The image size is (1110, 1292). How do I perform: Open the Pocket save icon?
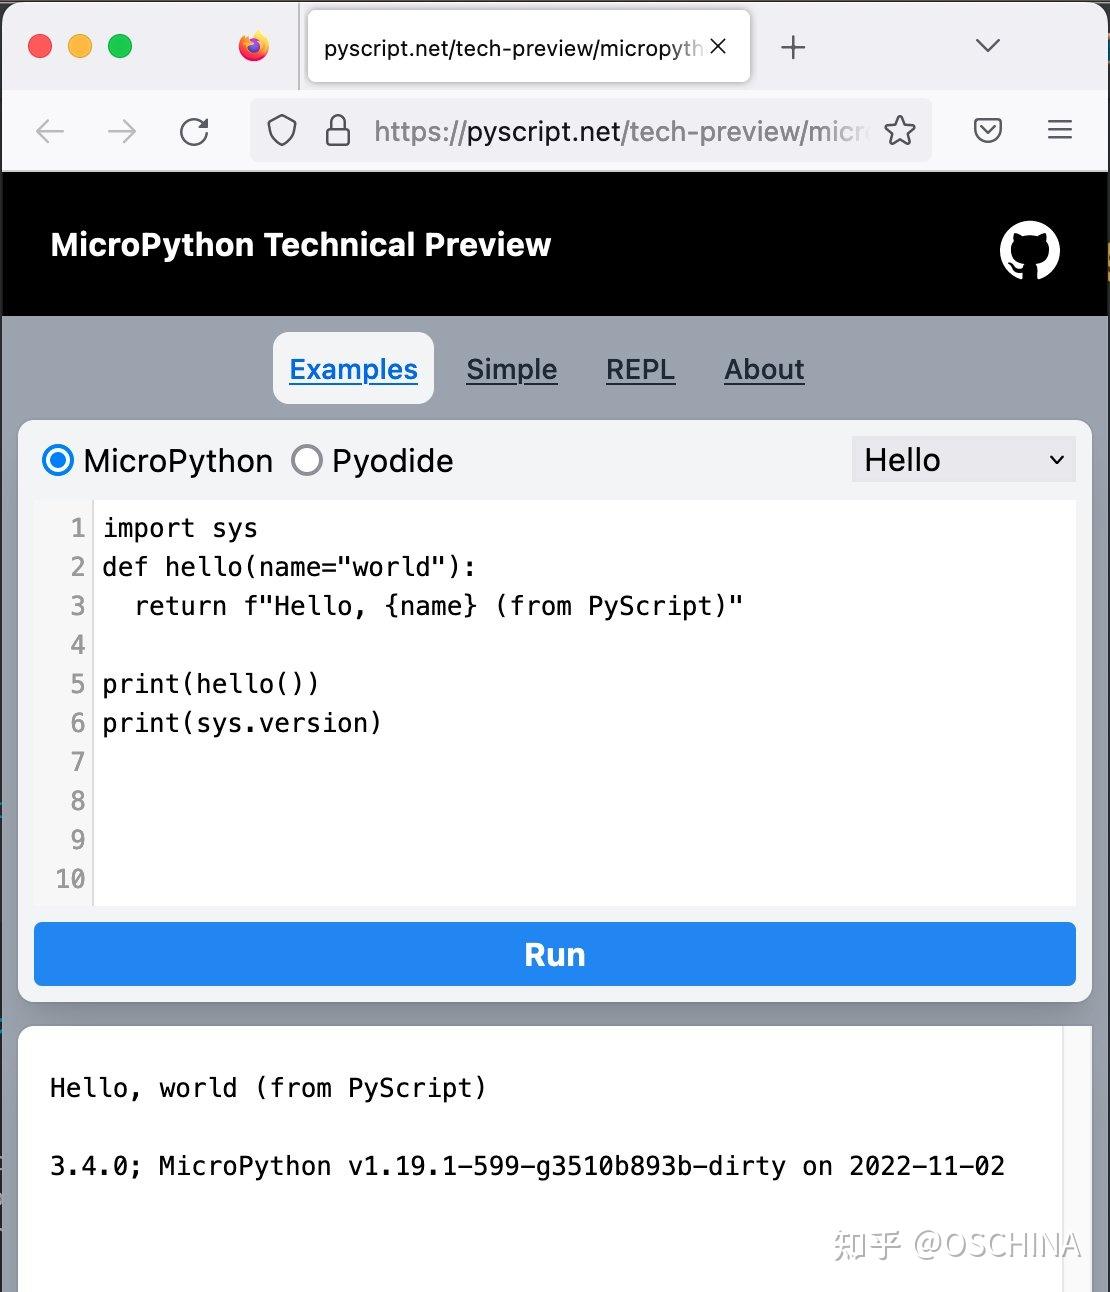tap(988, 130)
